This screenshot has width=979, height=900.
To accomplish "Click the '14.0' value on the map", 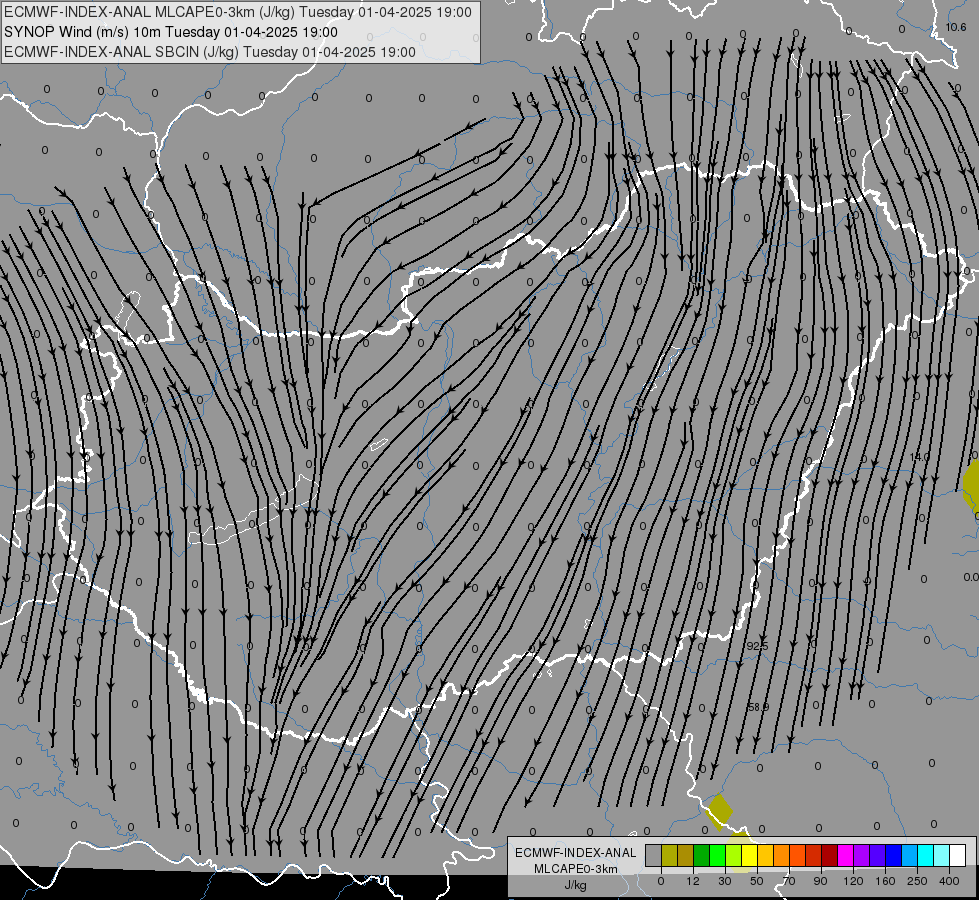I will [919, 457].
